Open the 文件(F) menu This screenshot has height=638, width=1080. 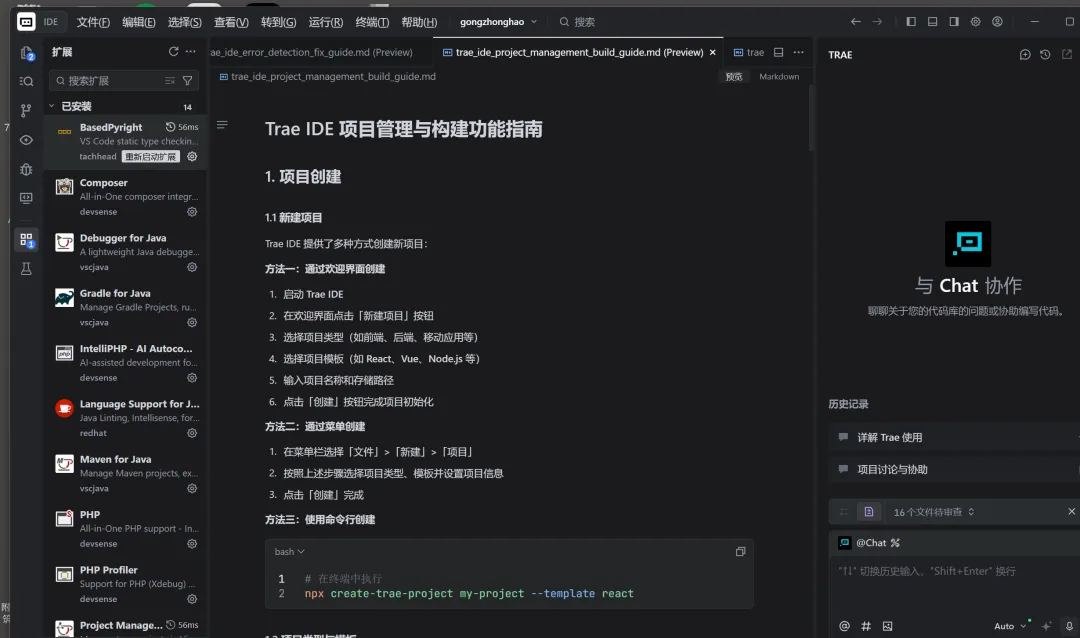(x=93, y=22)
